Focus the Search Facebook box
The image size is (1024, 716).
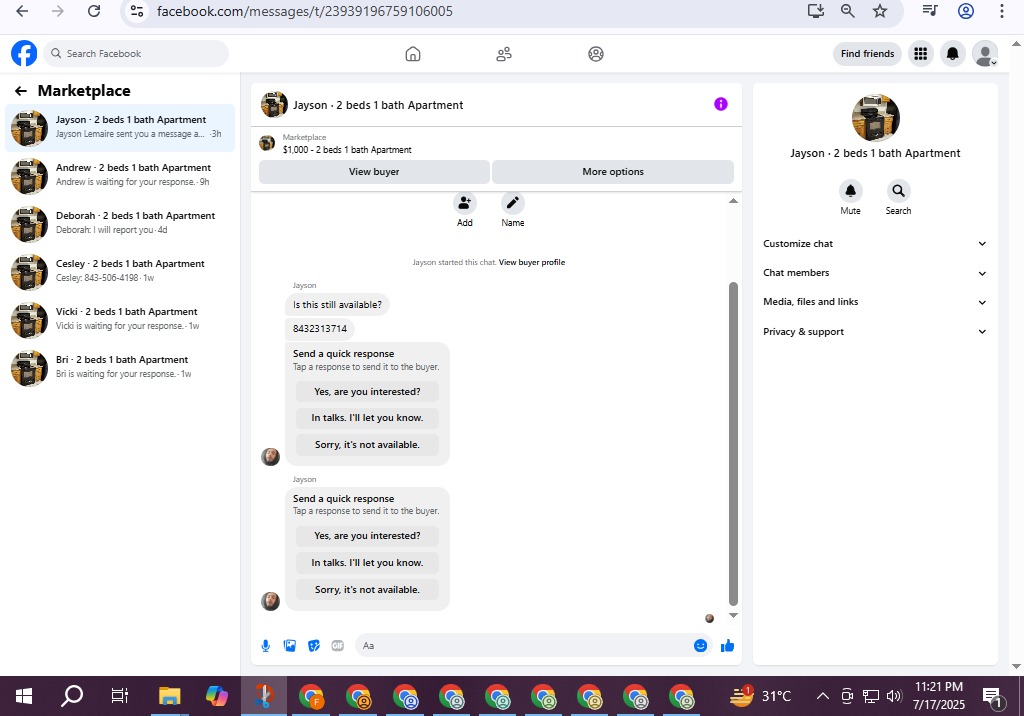pyautogui.click(x=136, y=54)
